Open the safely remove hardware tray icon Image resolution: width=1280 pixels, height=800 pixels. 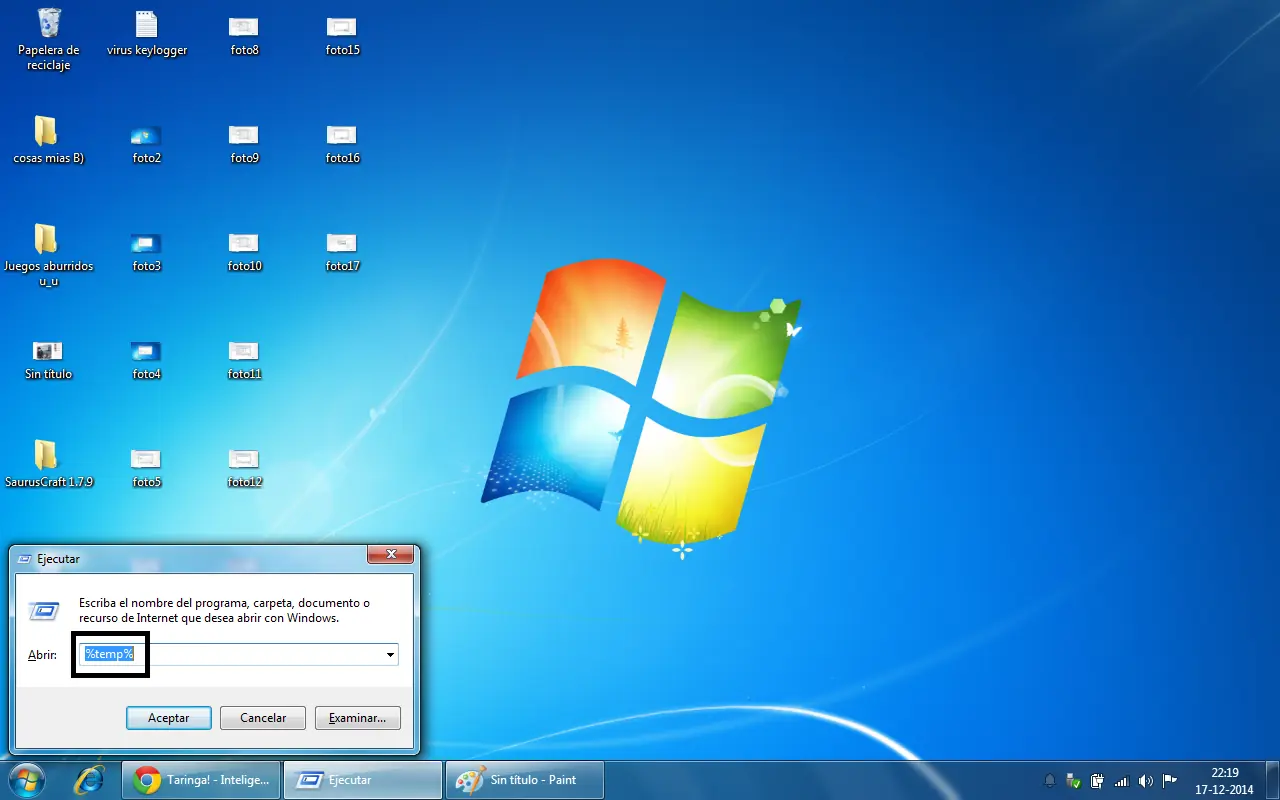(x=1074, y=781)
